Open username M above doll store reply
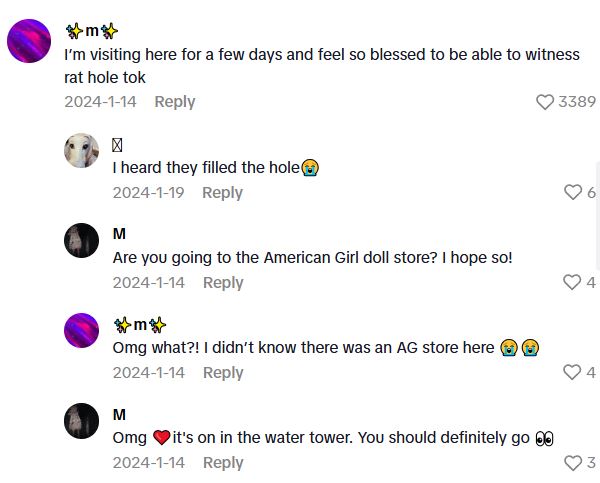The height and width of the screenshot is (483, 600). tap(119, 234)
